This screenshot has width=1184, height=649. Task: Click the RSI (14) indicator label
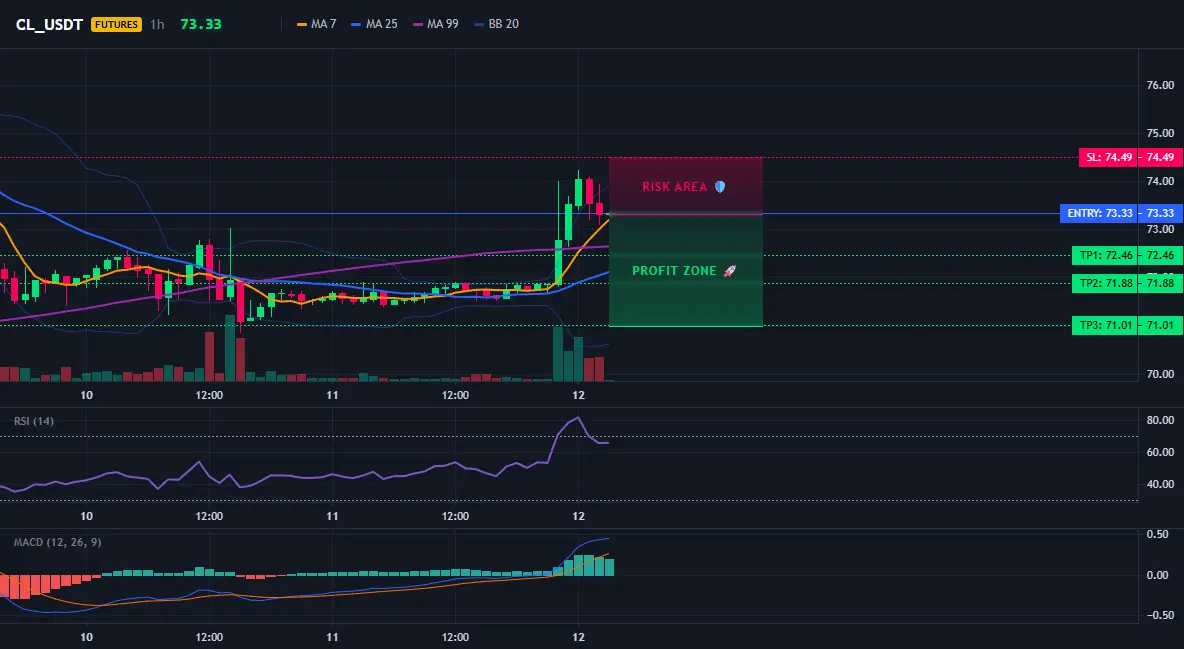[x=34, y=421]
